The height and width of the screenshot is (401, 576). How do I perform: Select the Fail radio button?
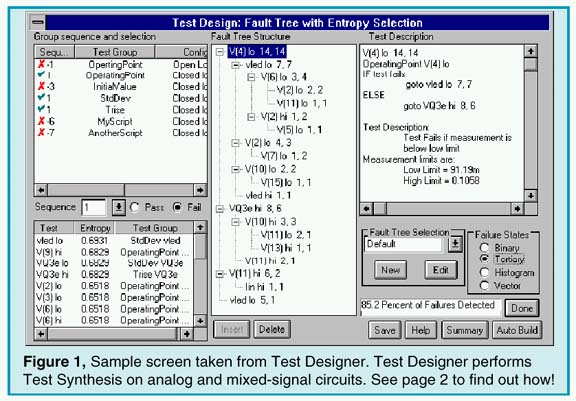click(177, 207)
